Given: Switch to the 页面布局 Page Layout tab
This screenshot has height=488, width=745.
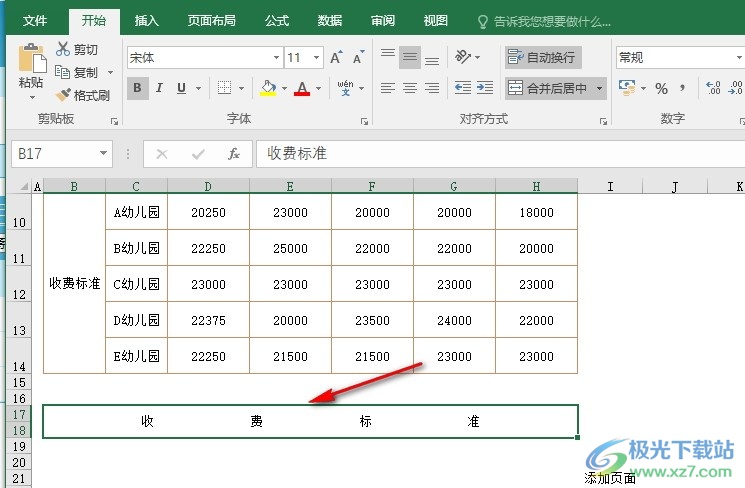Looking at the screenshot, I should point(211,21).
